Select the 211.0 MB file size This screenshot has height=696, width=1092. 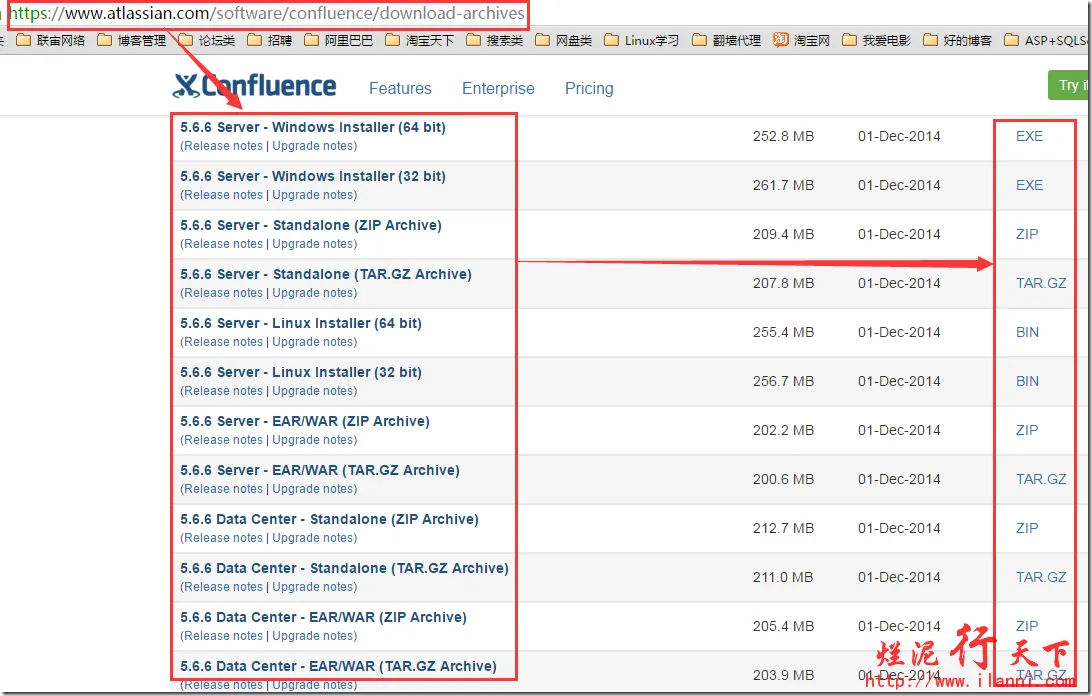pos(783,577)
